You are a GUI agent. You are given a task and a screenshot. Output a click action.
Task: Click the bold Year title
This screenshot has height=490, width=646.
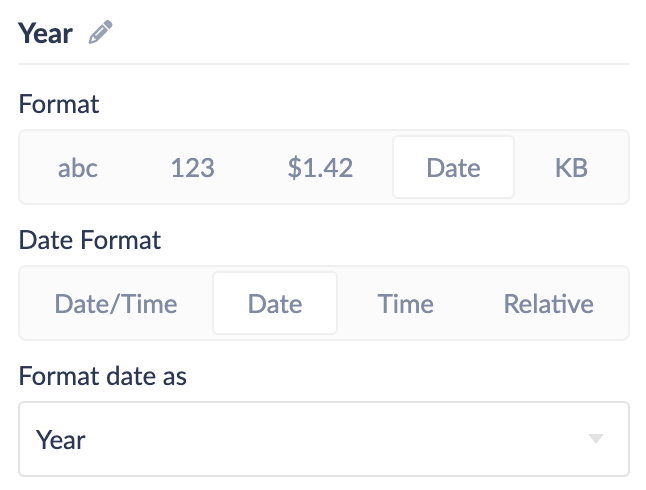(45, 33)
